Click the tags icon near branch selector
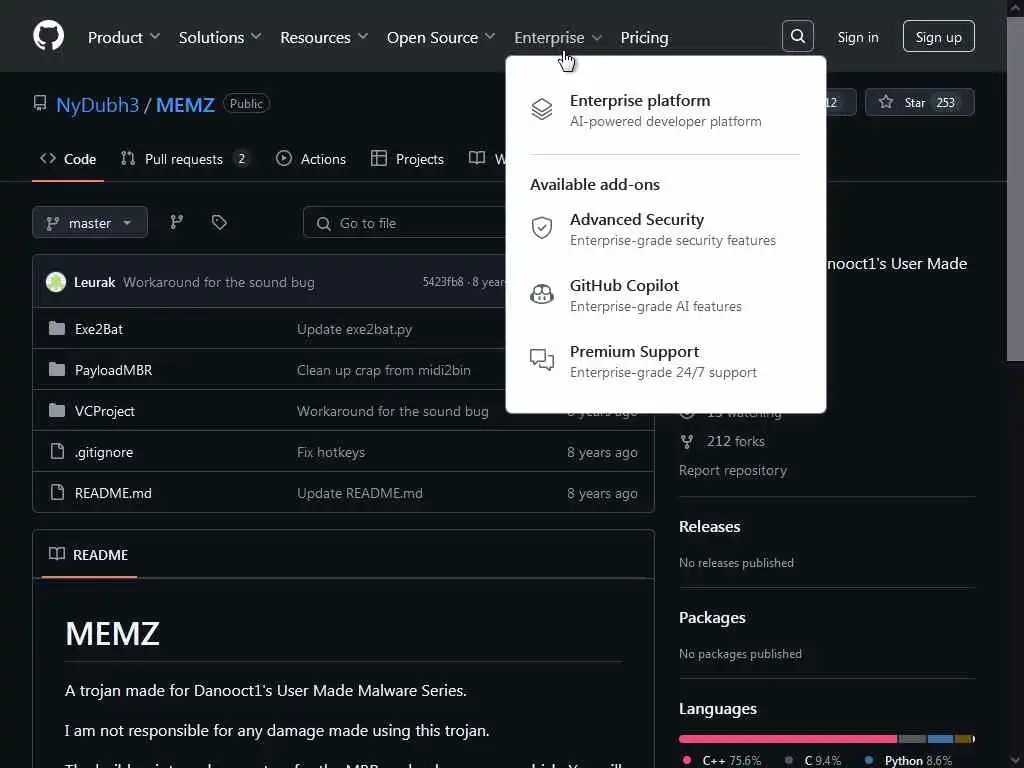This screenshot has height=768, width=1024. [x=219, y=222]
